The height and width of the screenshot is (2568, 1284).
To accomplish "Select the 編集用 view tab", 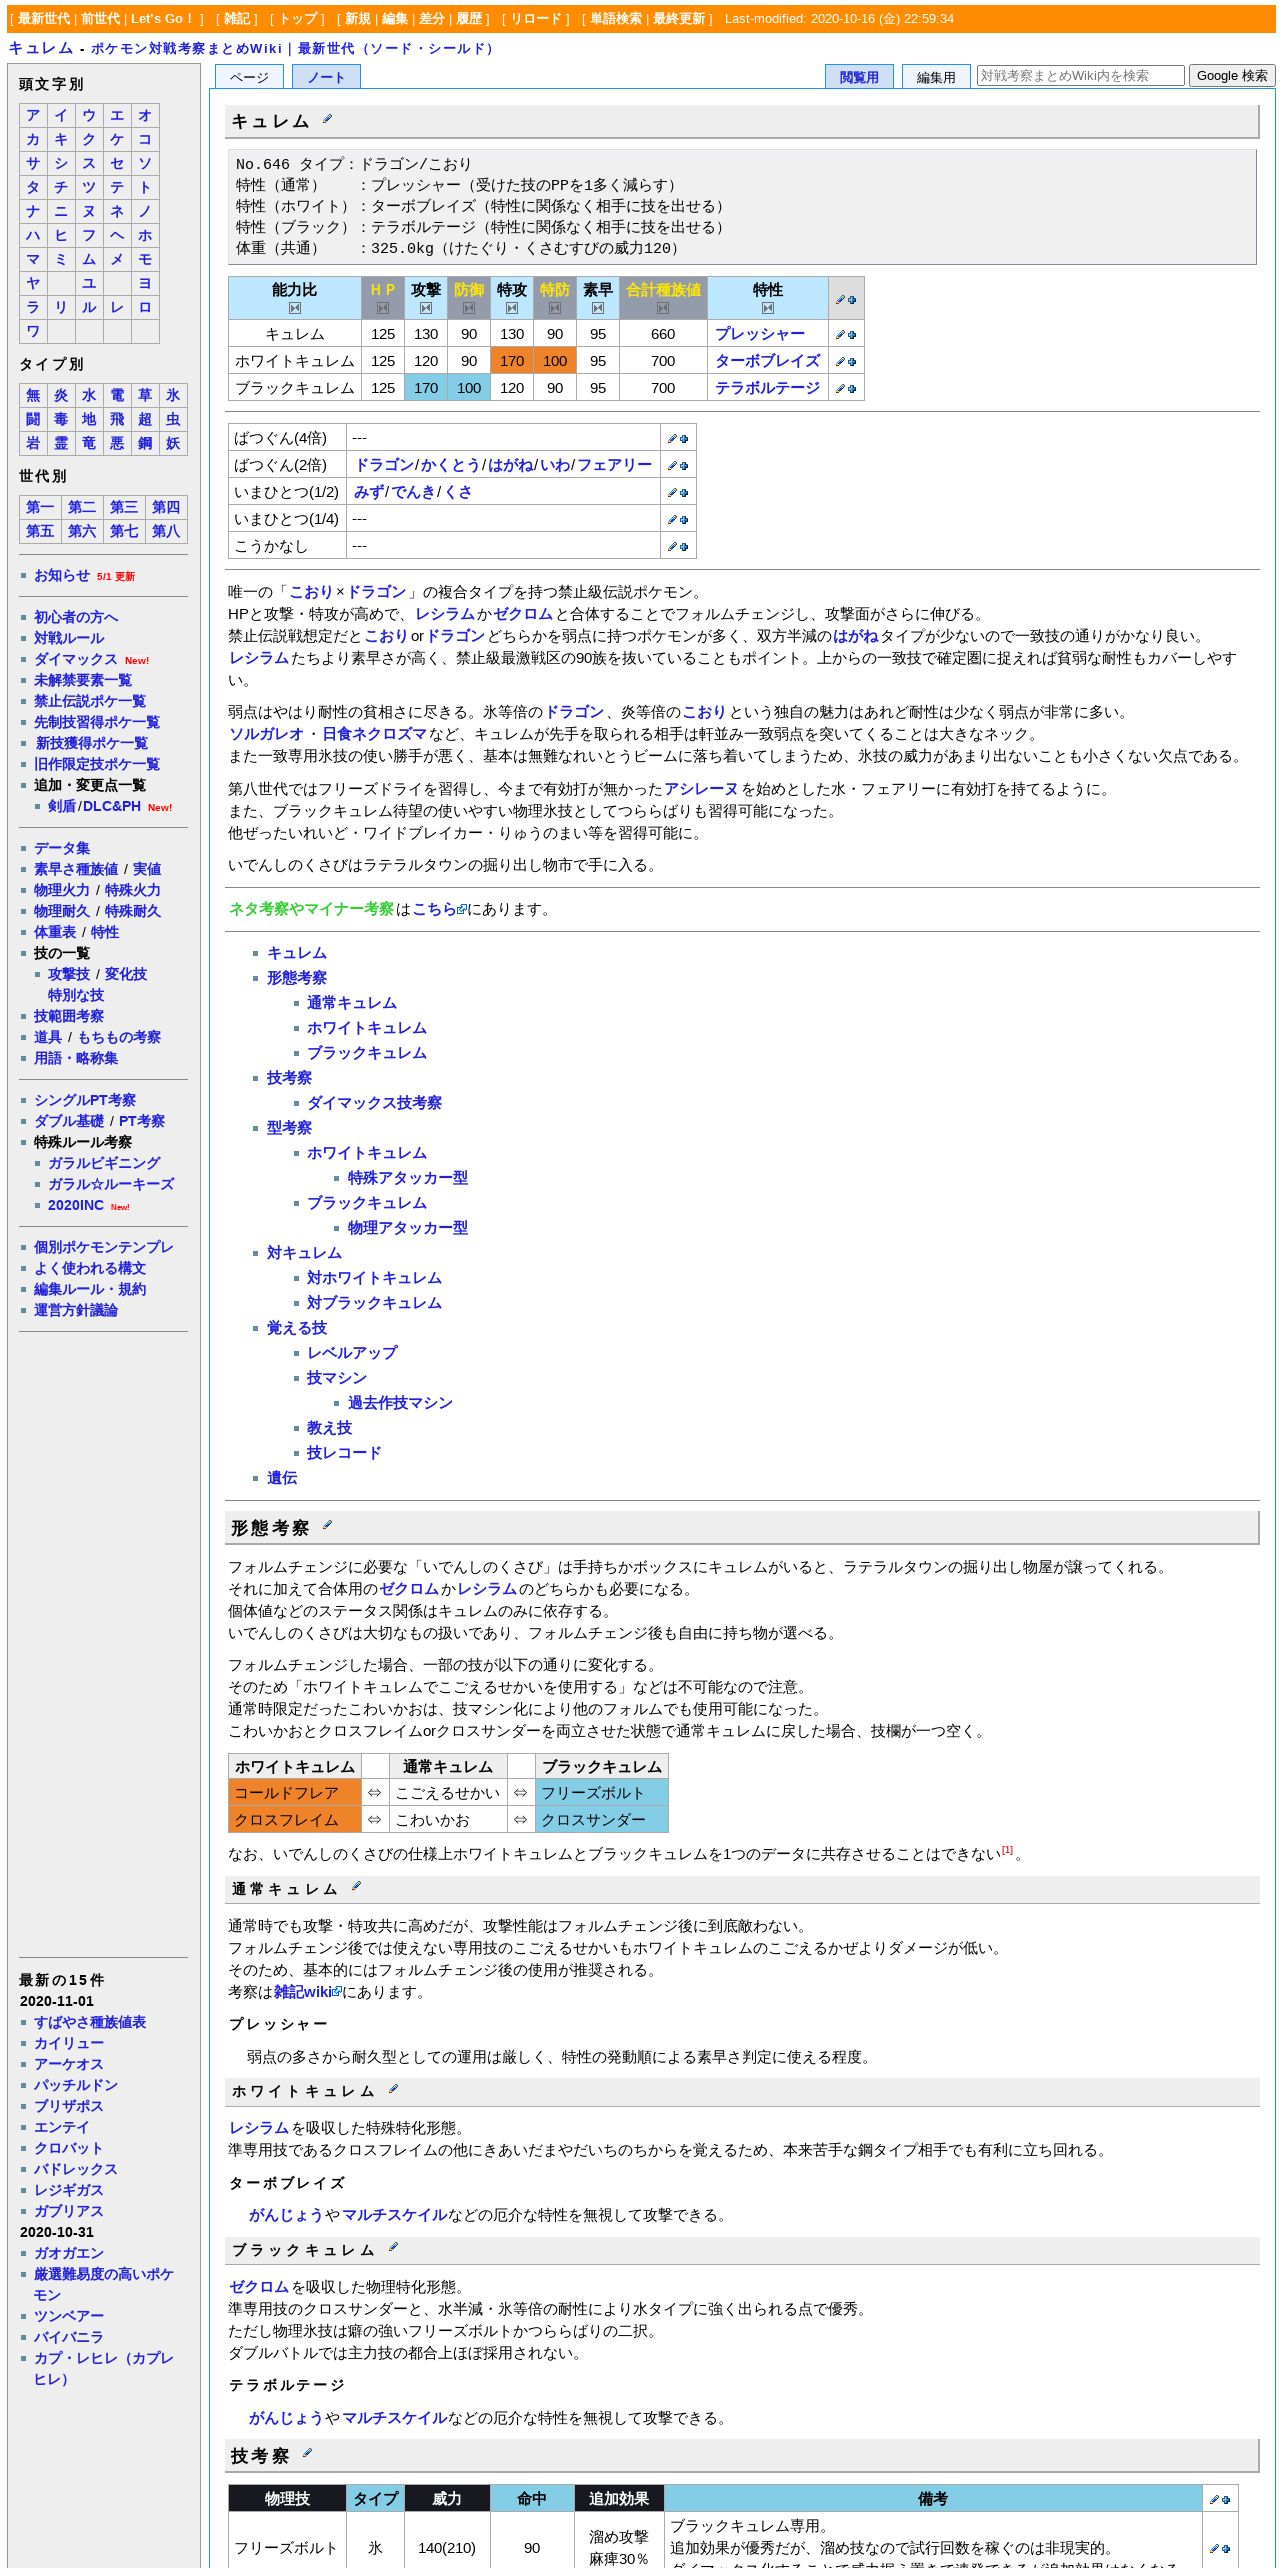I will click(936, 77).
